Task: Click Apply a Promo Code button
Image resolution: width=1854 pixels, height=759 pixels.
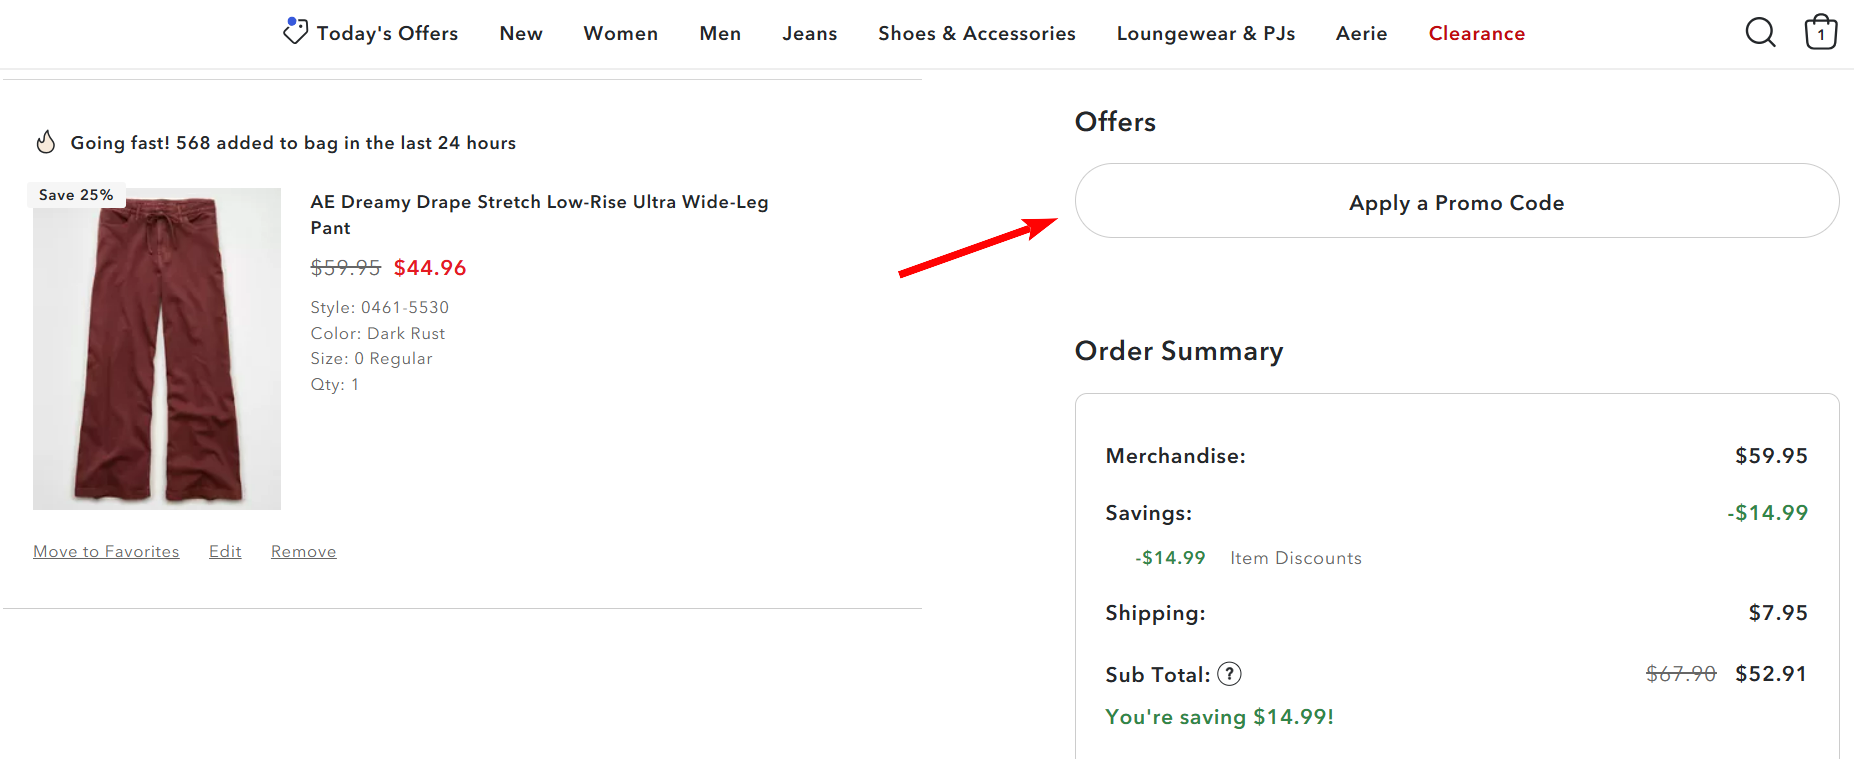Action: [x=1456, y=201]
